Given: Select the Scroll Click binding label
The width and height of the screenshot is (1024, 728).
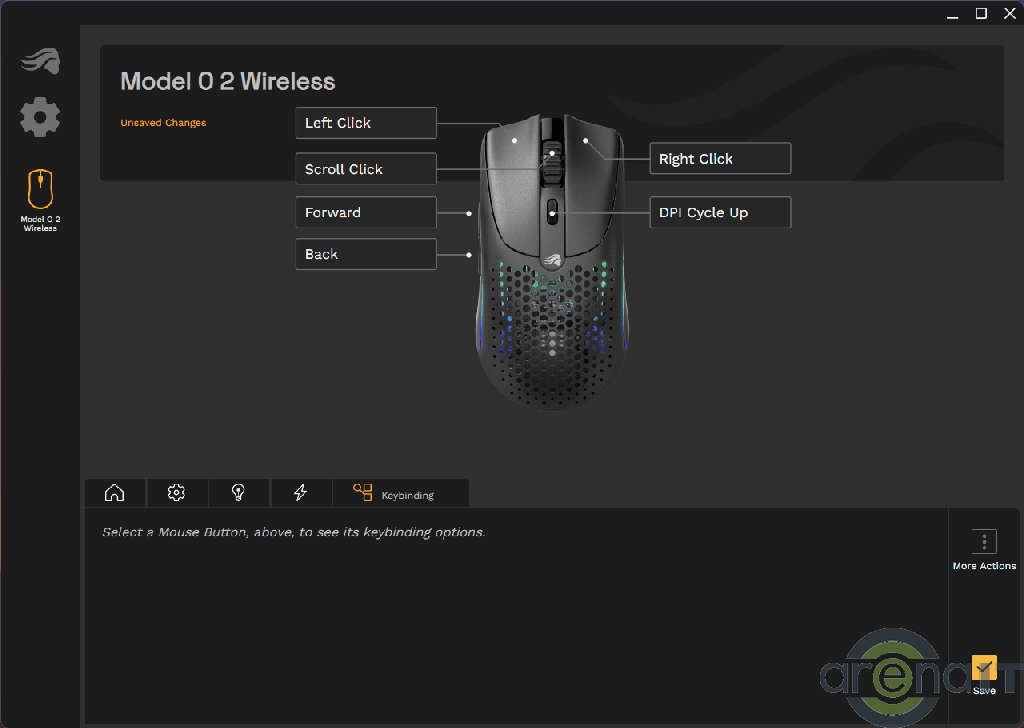Looking at the screenshot, I should 365,169.
